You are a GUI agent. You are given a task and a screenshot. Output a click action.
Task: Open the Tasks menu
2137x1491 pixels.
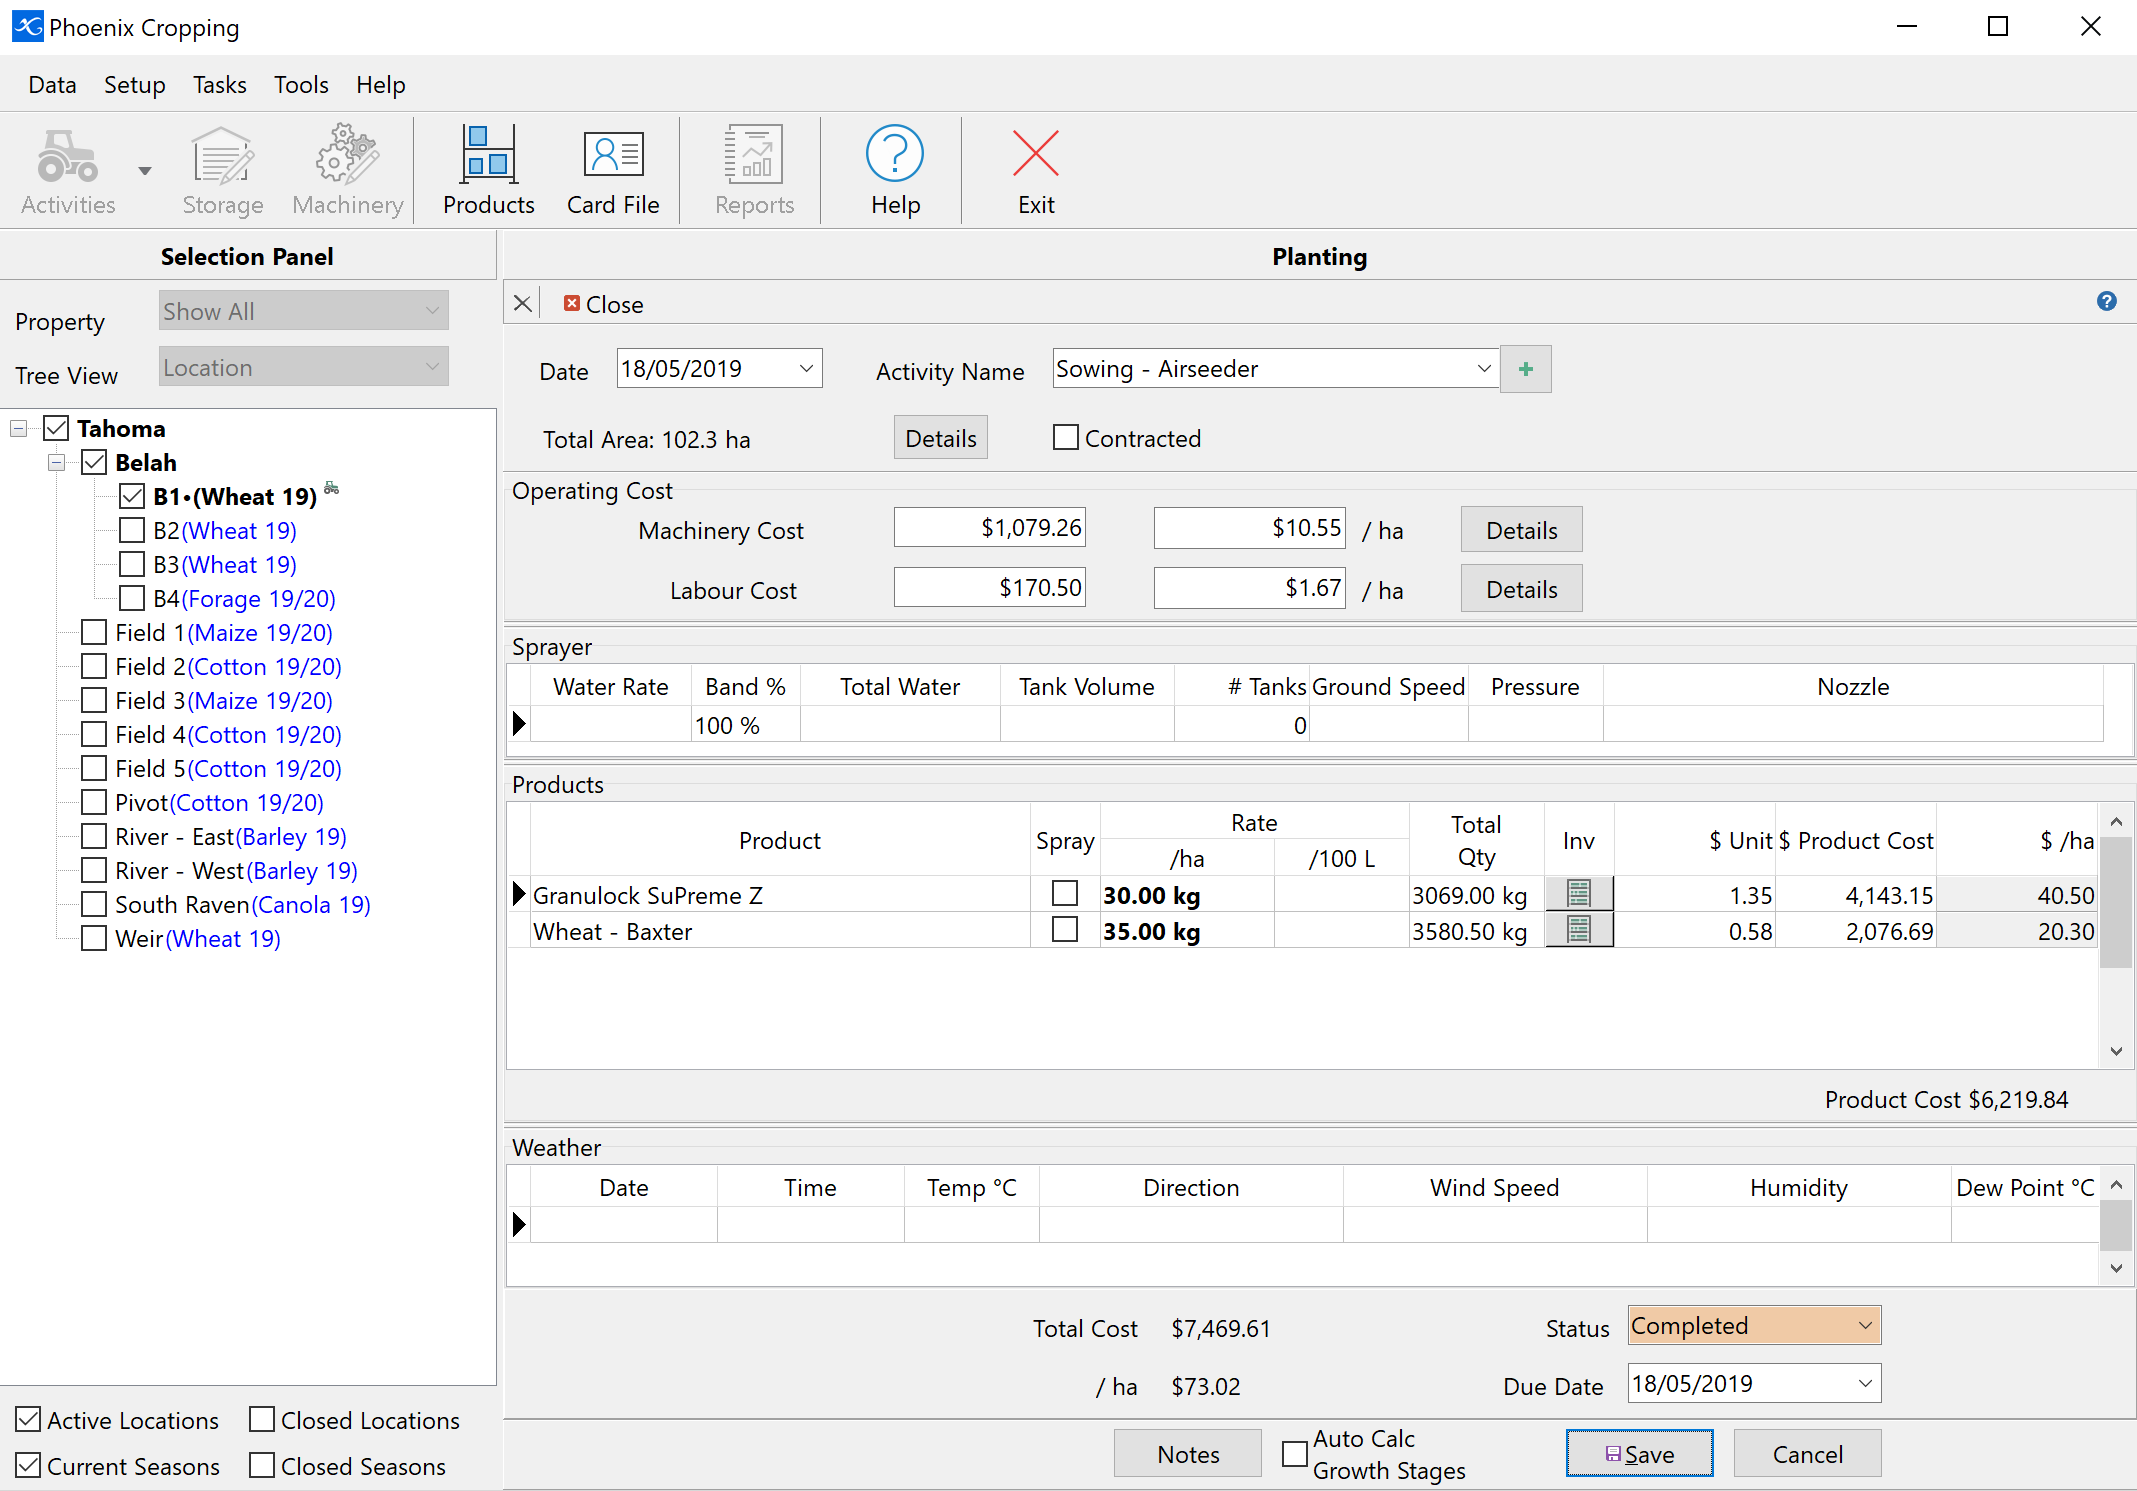coord(220,85)
